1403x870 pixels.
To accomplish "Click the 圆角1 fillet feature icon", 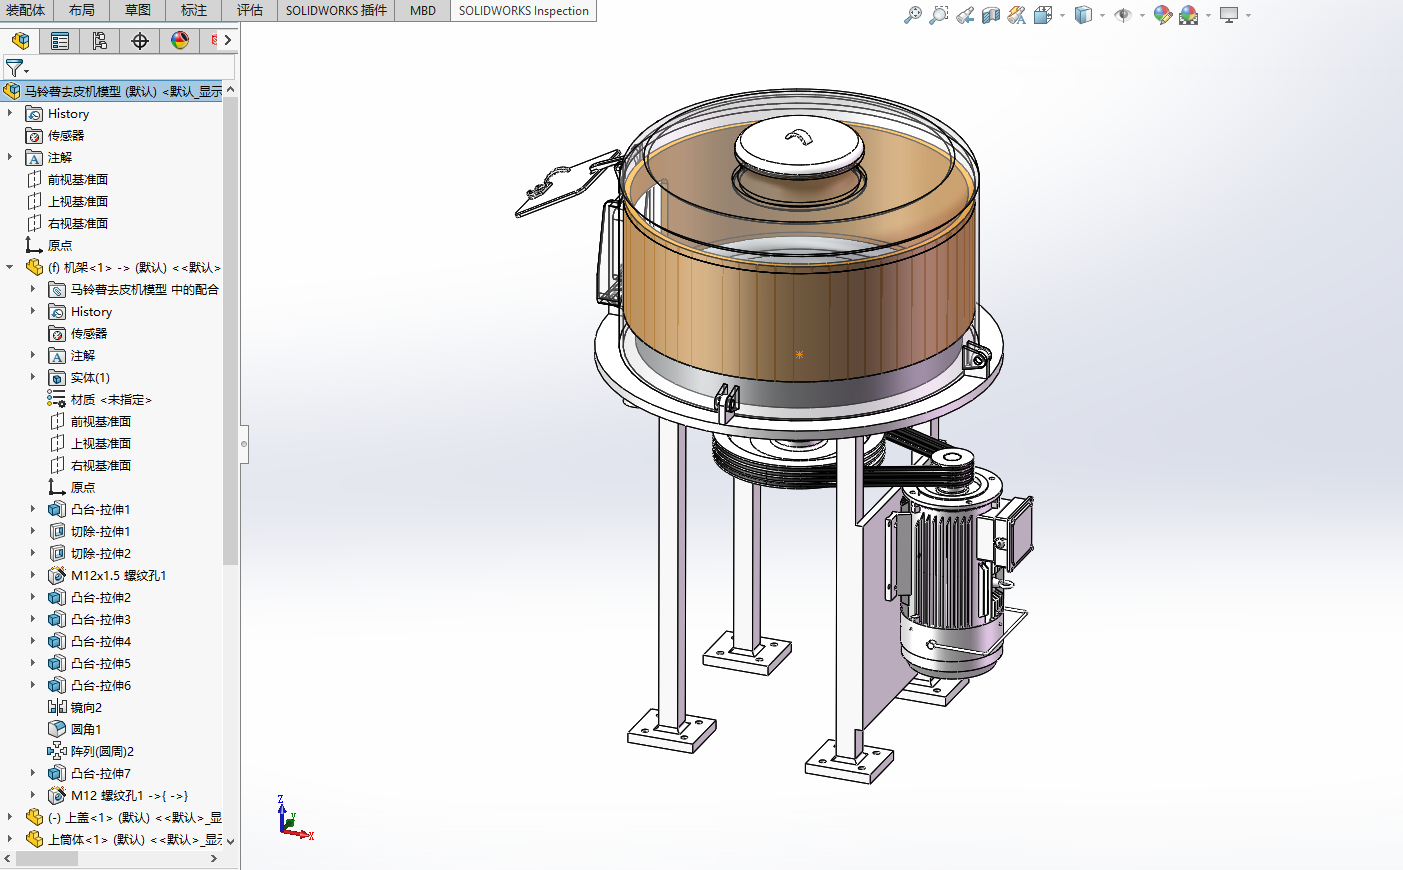I will [57, 729].
